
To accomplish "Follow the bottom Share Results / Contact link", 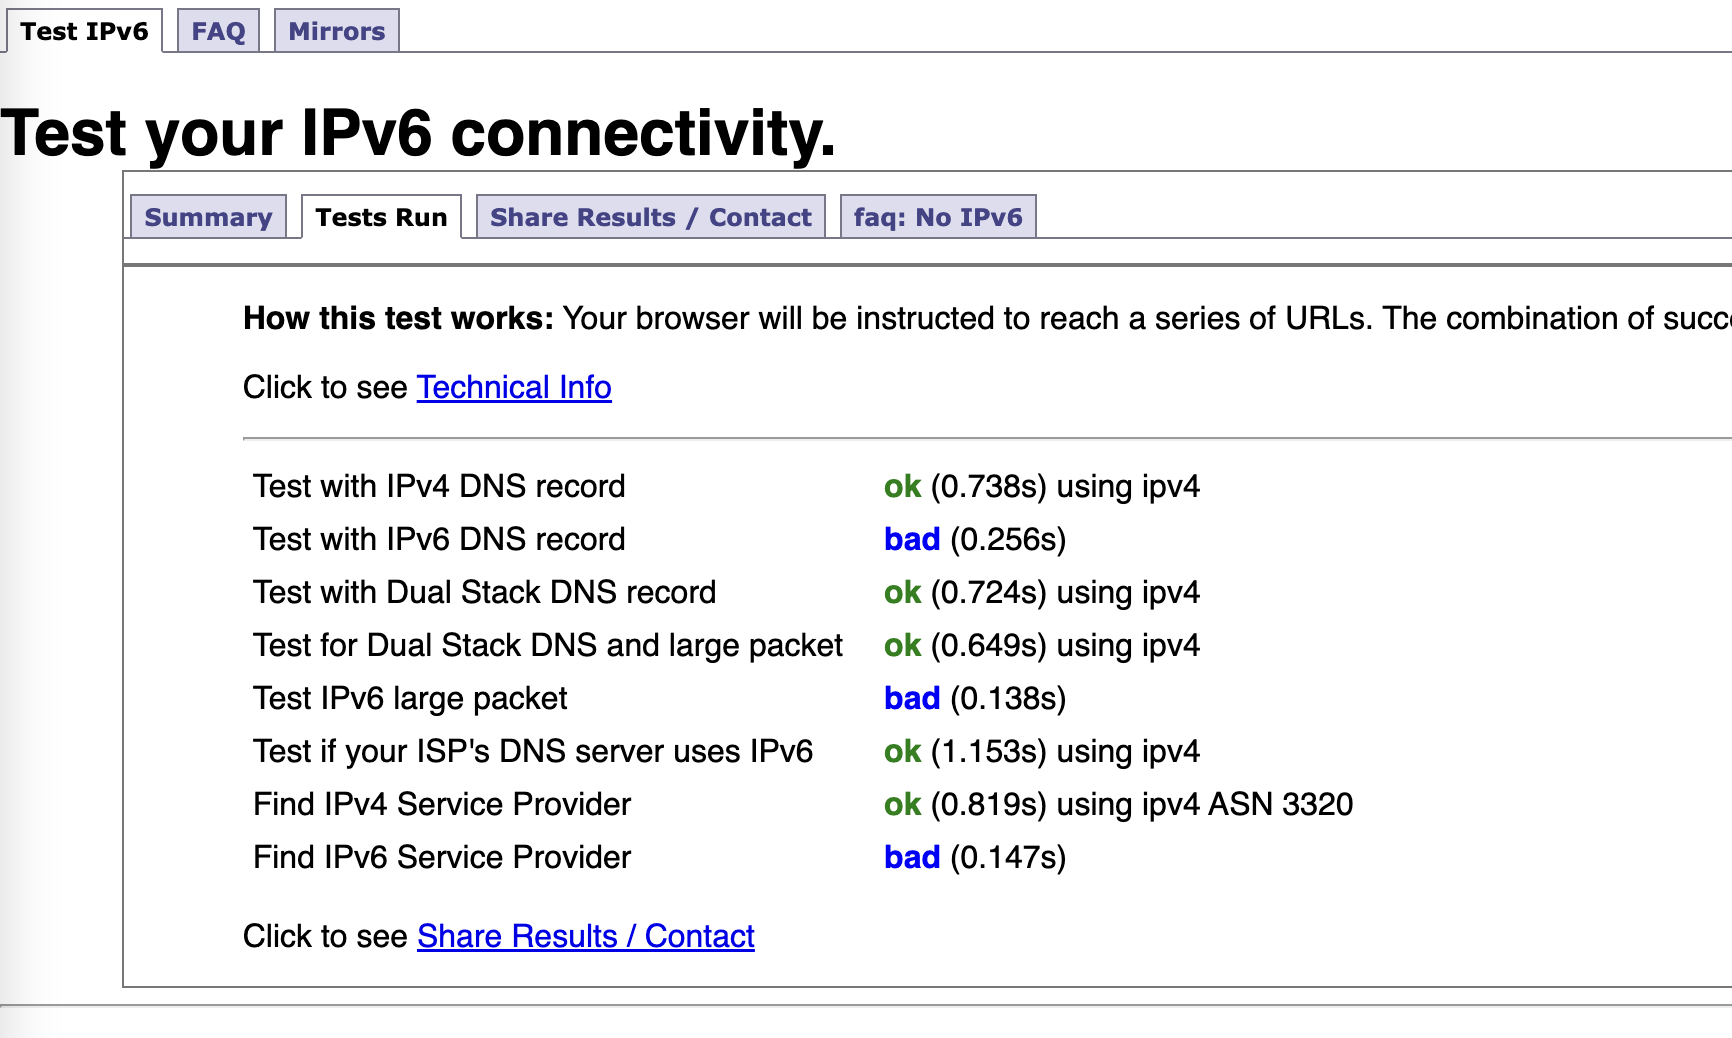I will 585,936.
